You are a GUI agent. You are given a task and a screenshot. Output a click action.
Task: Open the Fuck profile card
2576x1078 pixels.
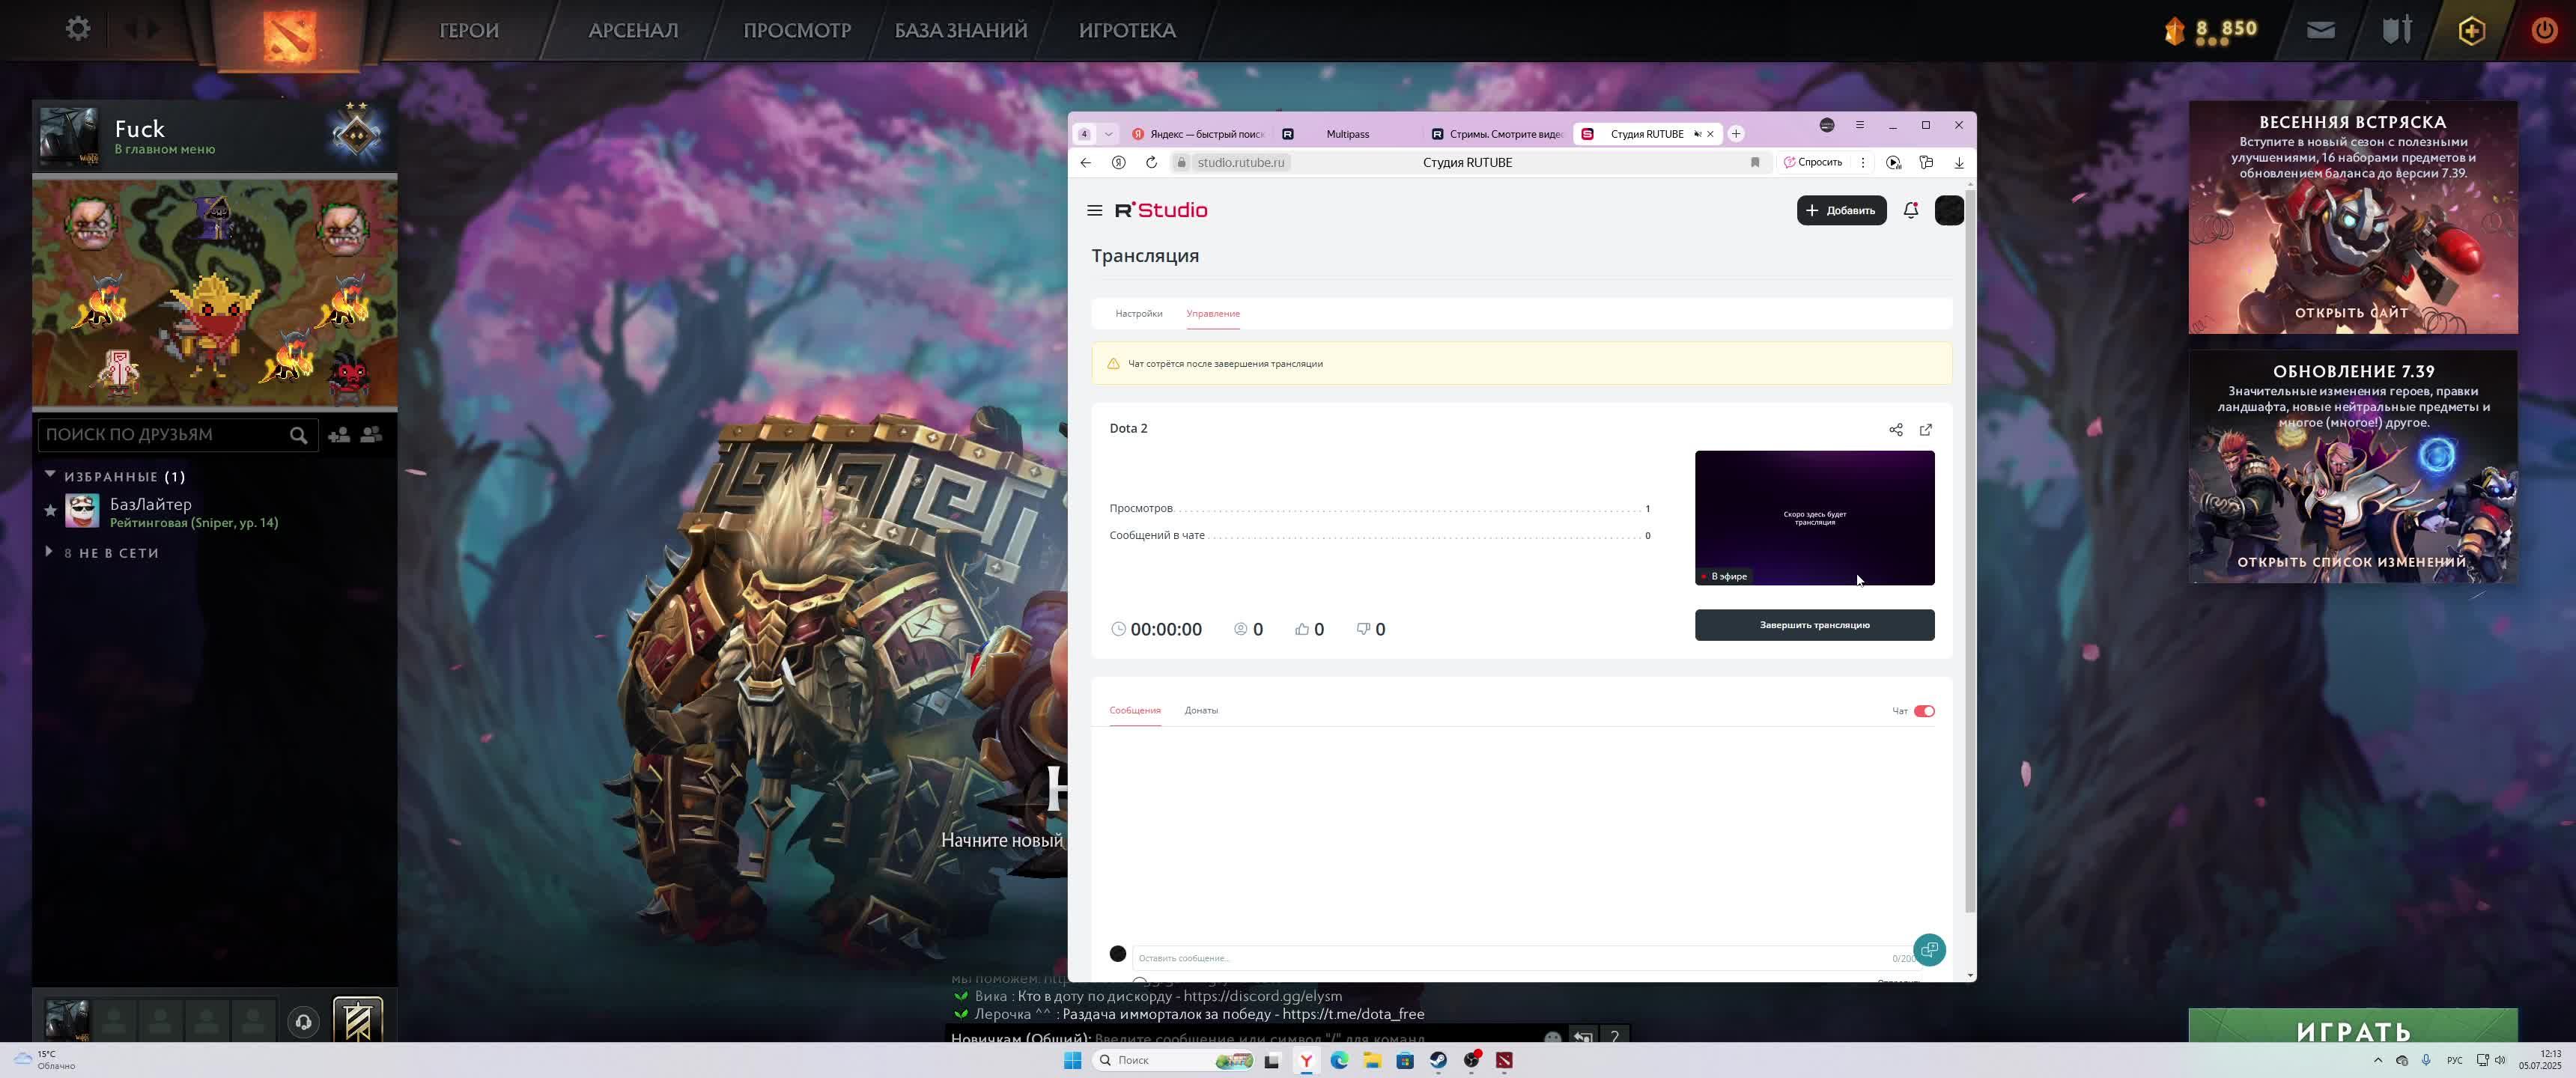pyautogui.click(x=214, y=136)
